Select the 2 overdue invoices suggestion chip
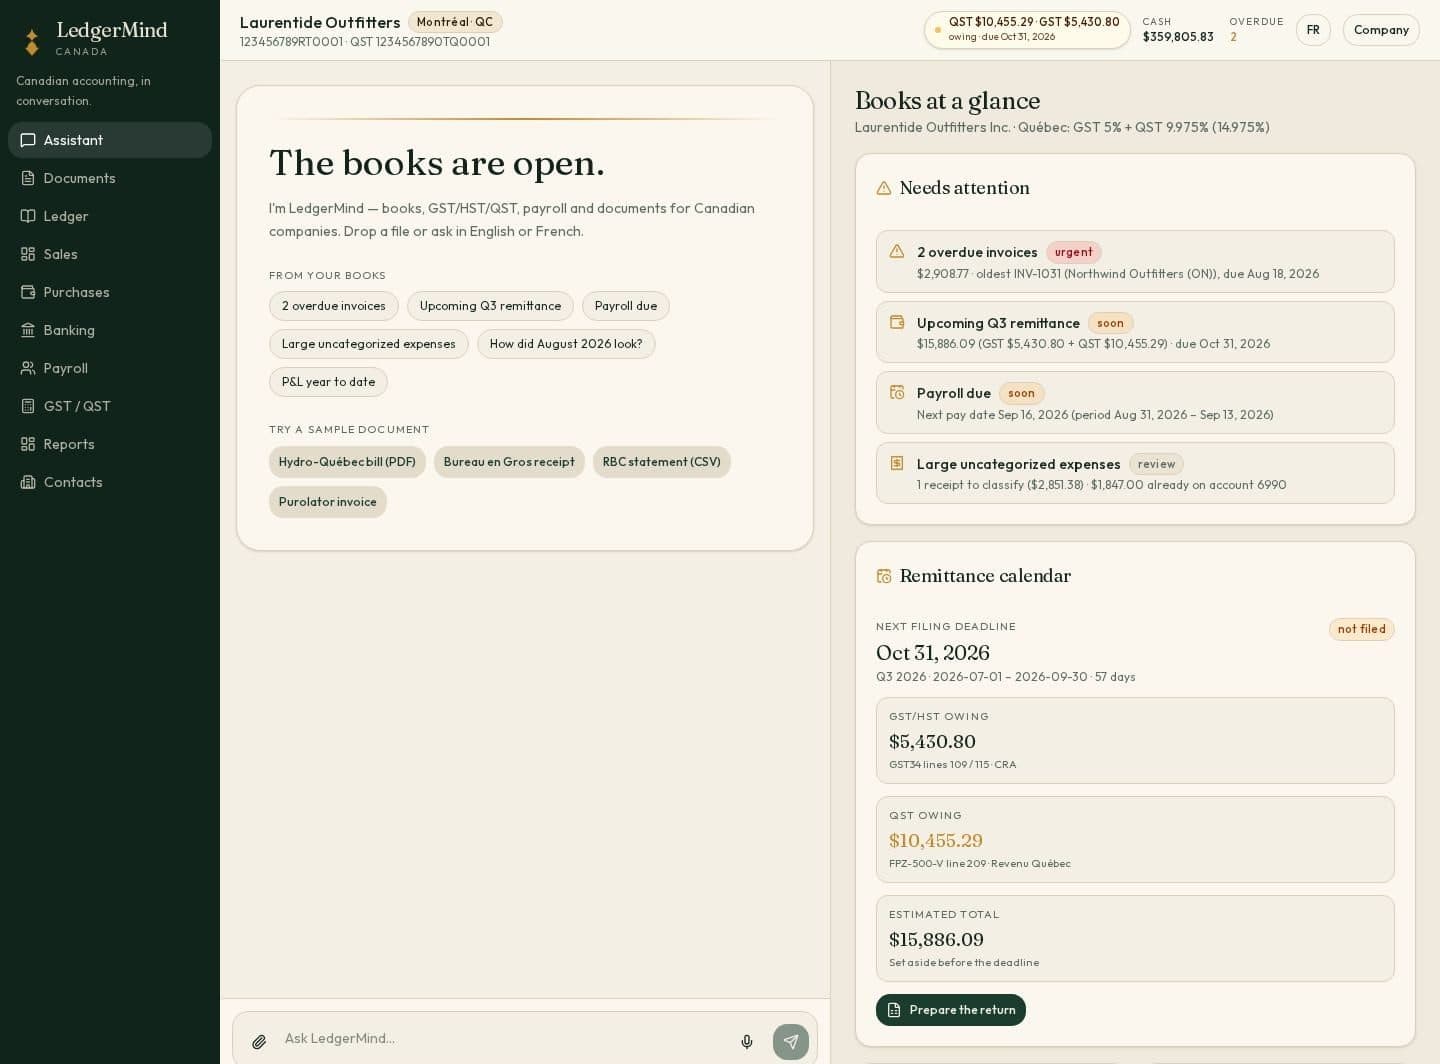The height and width of the screenshot is (1064, 1440). pos(334,306)
